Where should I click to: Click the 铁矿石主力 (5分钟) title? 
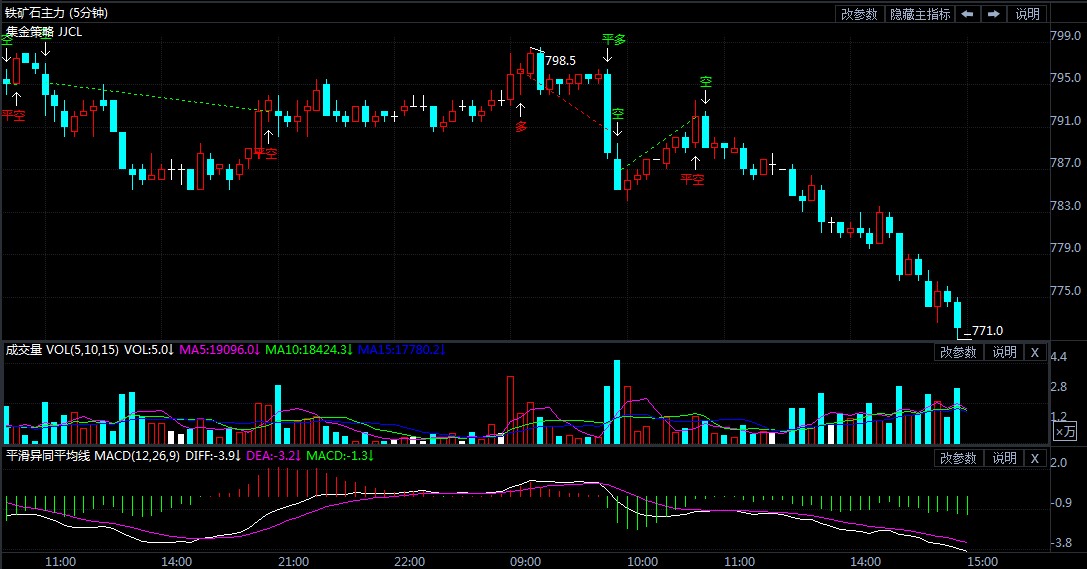56,13
